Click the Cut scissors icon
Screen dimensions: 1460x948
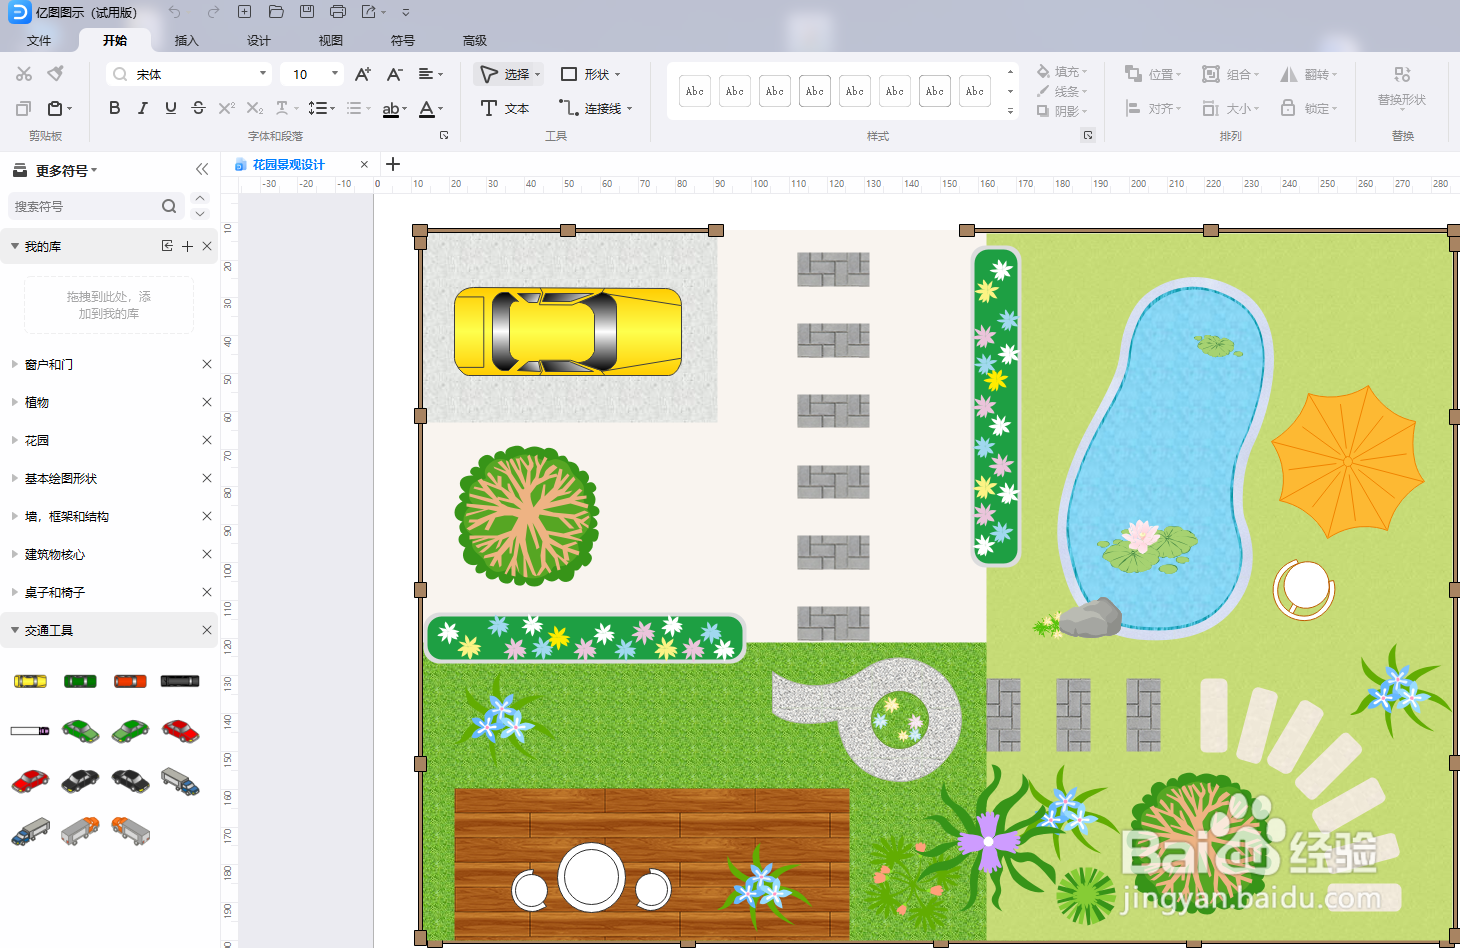click(x=24, y=74)
